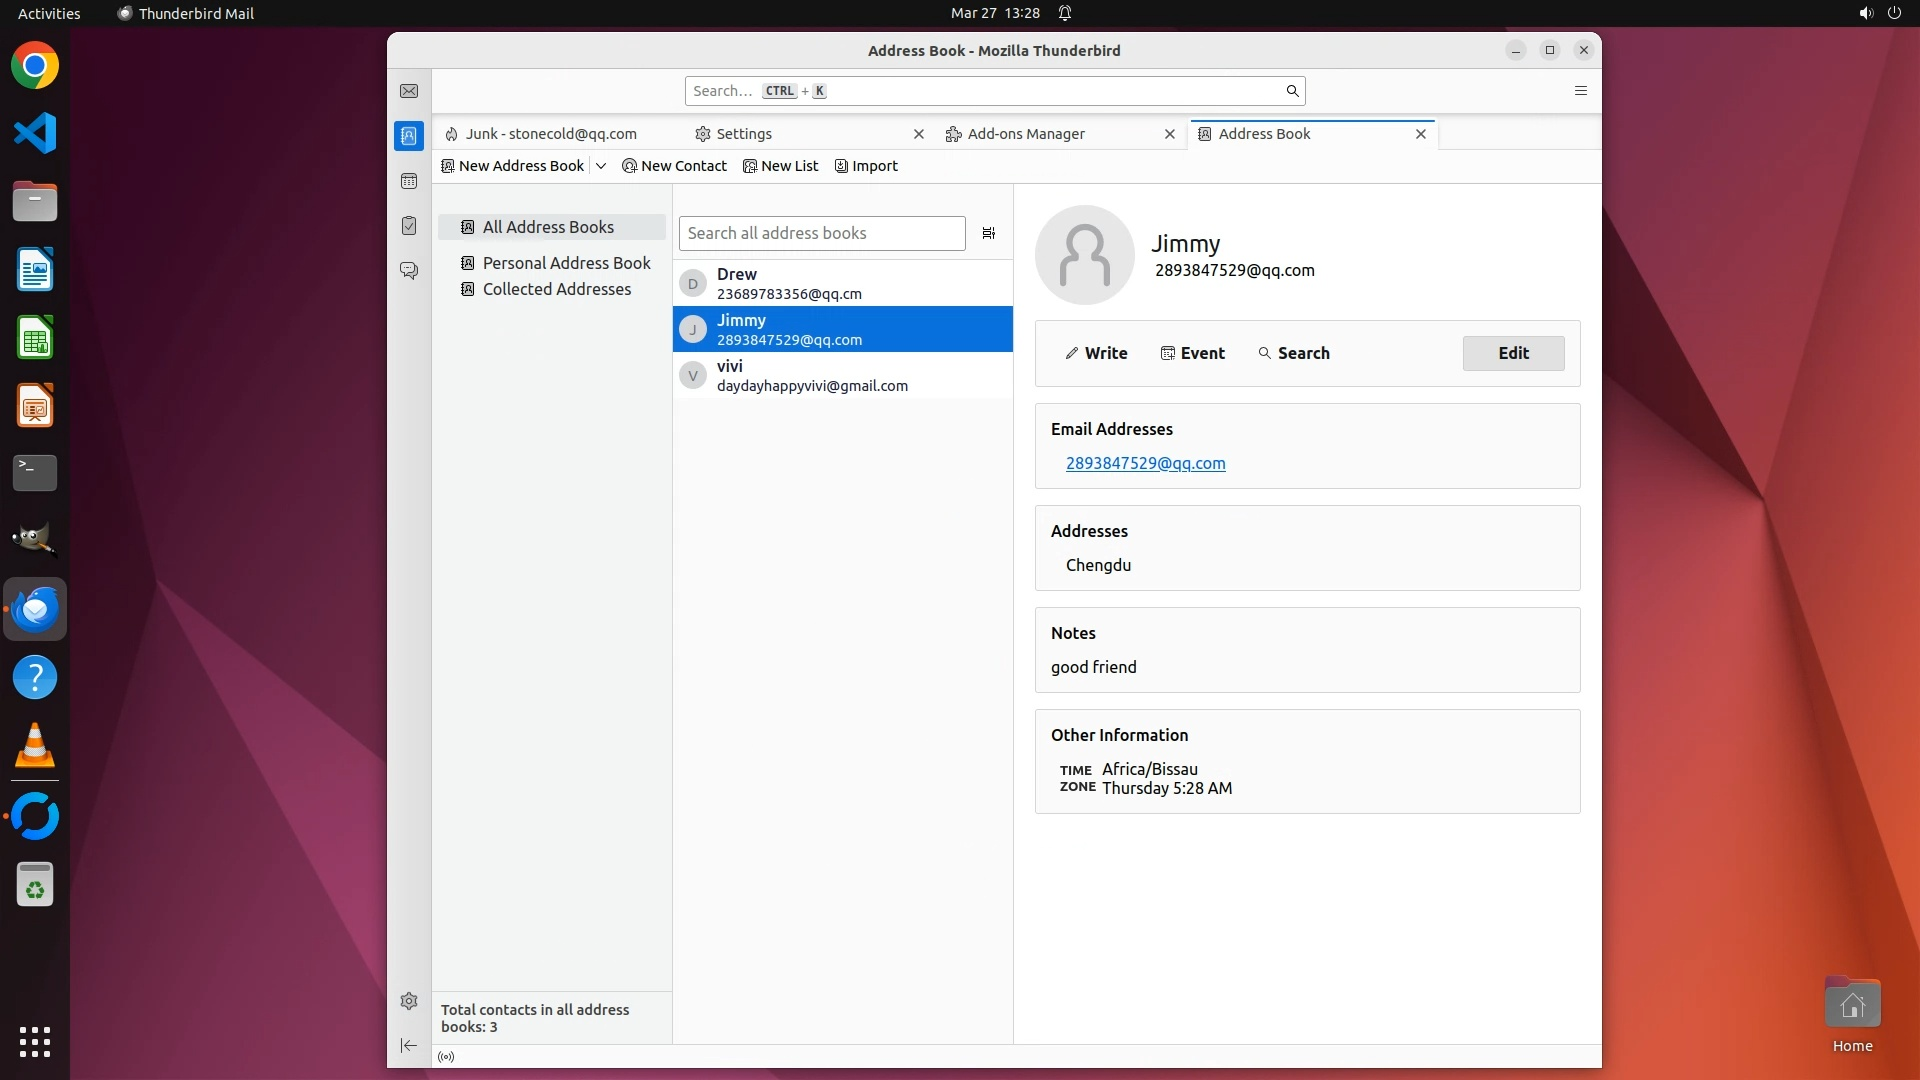The width and height of the screenshot is (1920, 1080).
Task: Select the Personal Address Book
Action: click(566, 263)
